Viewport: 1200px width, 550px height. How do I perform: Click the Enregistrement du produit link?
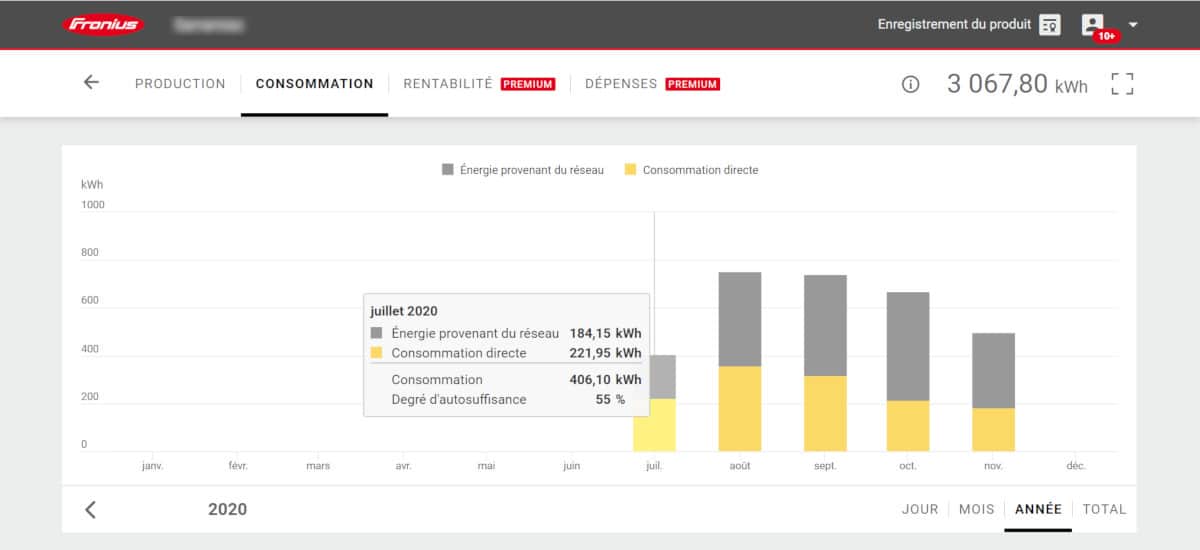pos(953,25)
